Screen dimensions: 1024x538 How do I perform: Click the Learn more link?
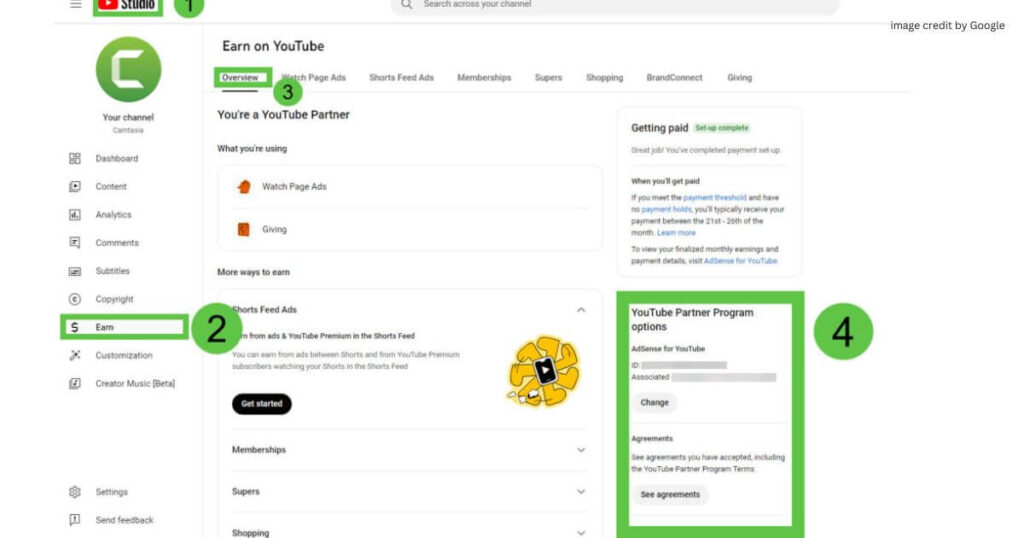tap(676, 232)
